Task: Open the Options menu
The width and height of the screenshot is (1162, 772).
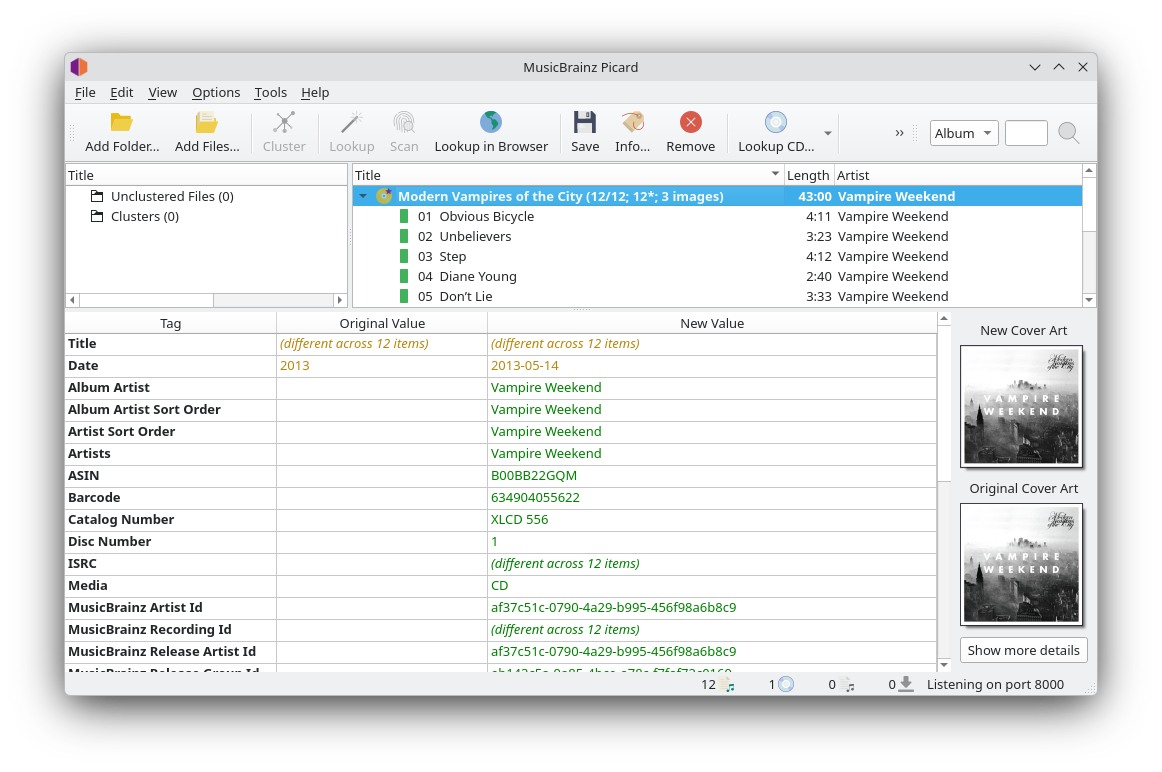Action: pos(216,93)
